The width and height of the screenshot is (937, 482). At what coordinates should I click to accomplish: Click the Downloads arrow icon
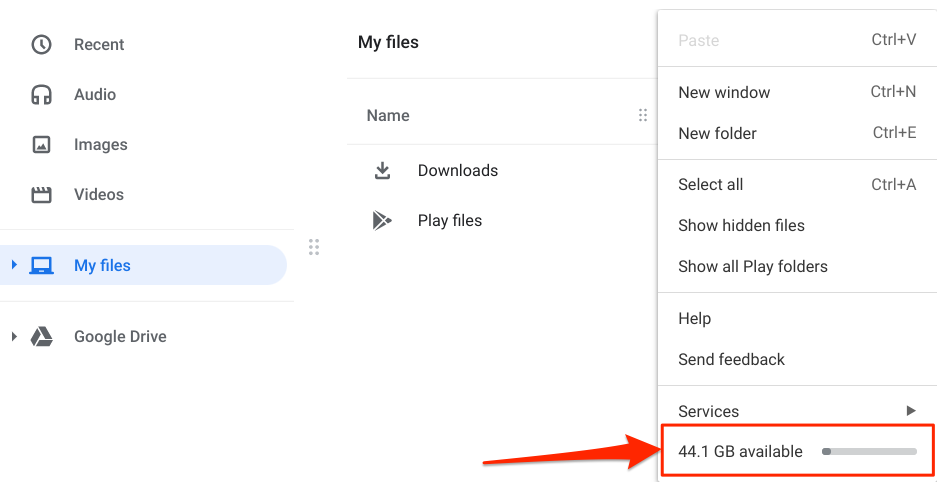(x=382, y=171)
